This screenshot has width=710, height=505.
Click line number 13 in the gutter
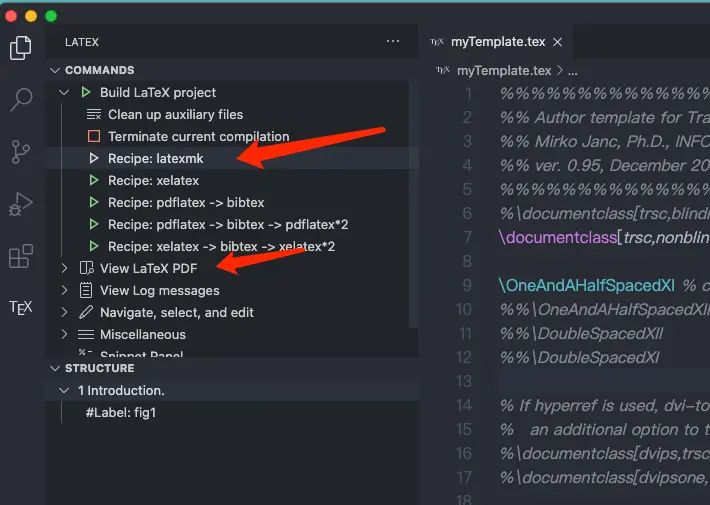tap(464, 381)
